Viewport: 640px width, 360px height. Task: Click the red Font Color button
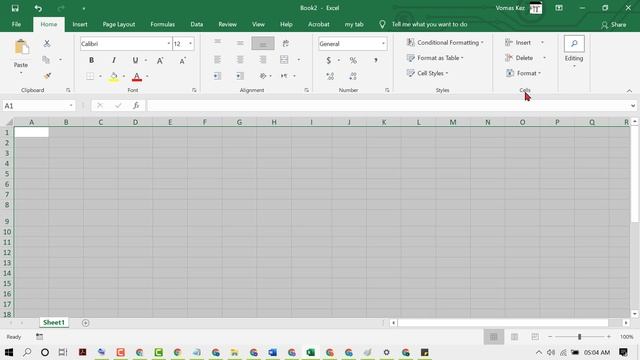(x=137, y=76)
